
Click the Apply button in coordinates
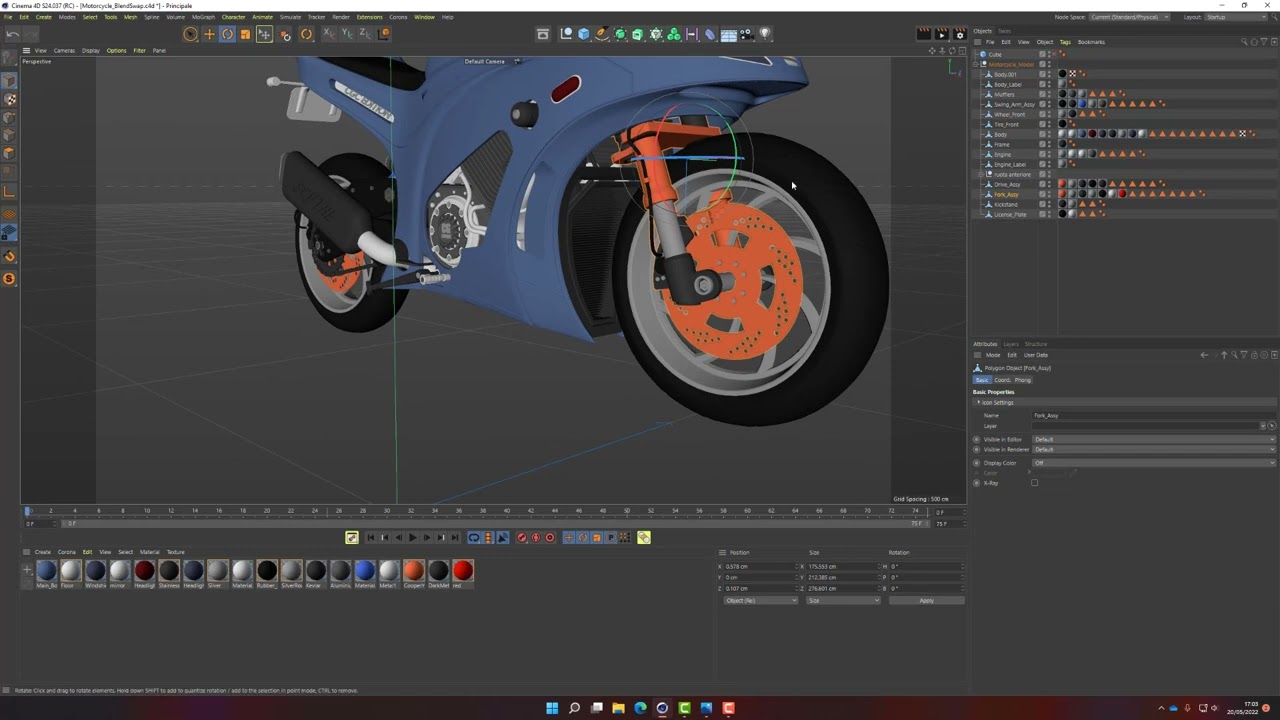coord(926,600)
